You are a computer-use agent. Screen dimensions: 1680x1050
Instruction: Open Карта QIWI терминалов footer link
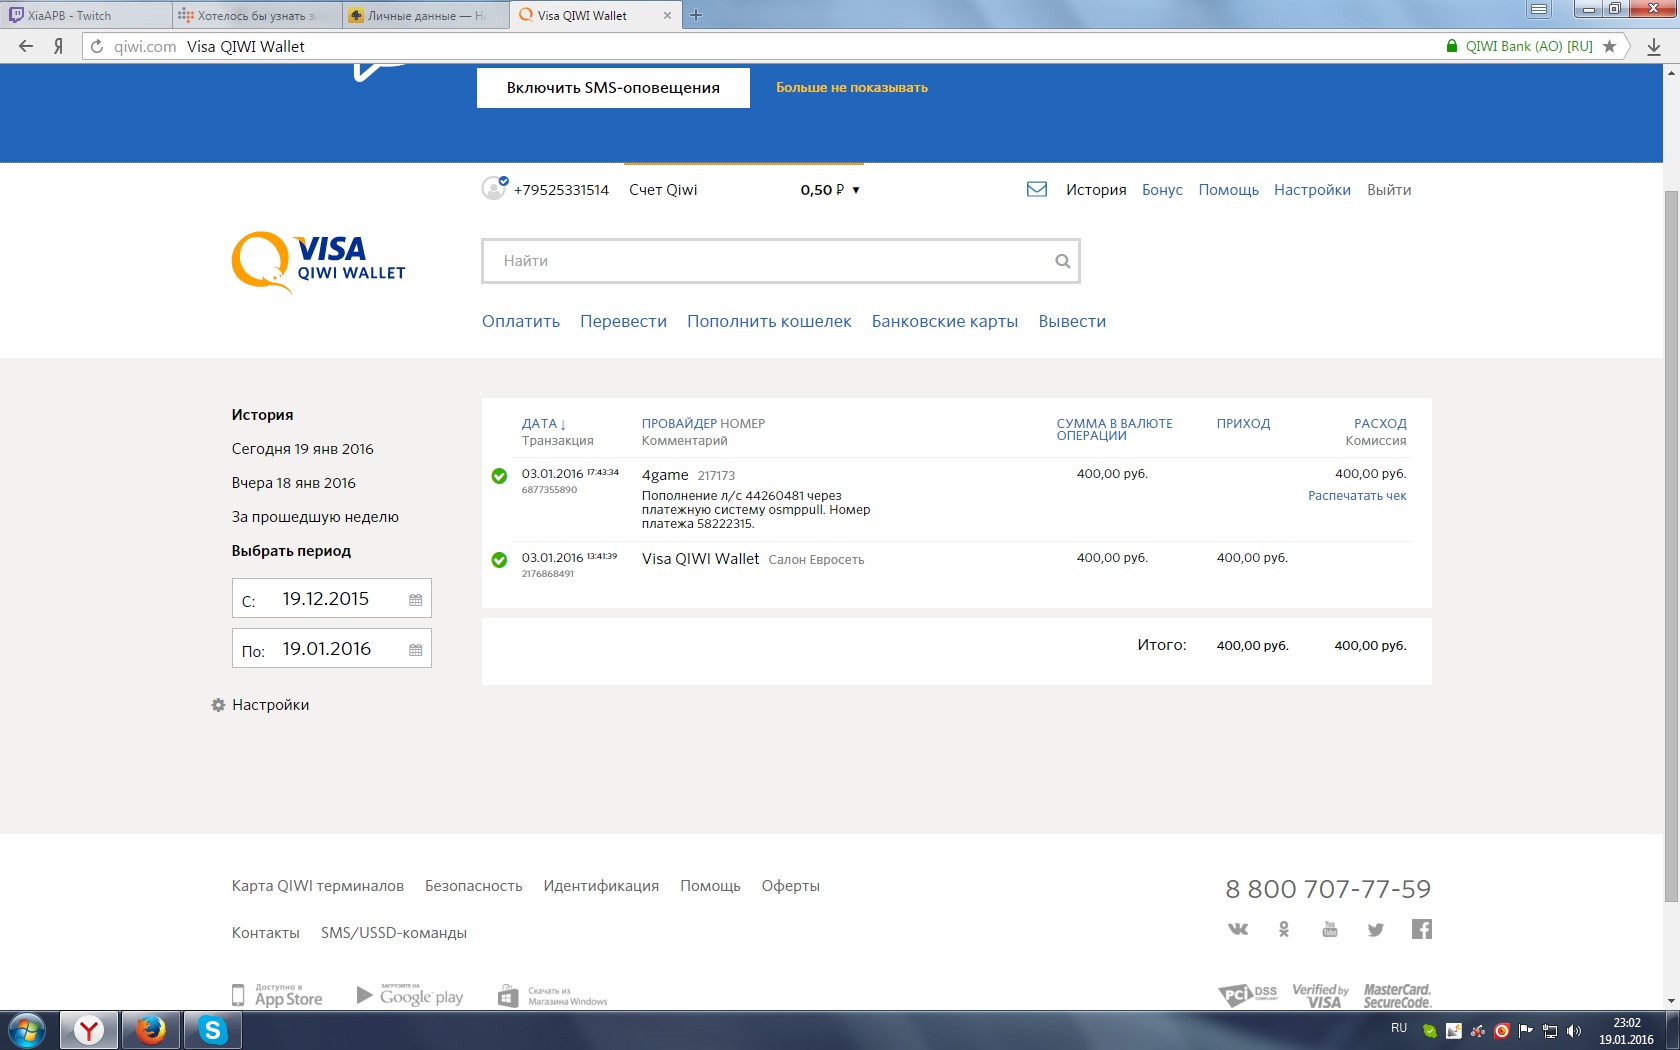pos(318,886)
